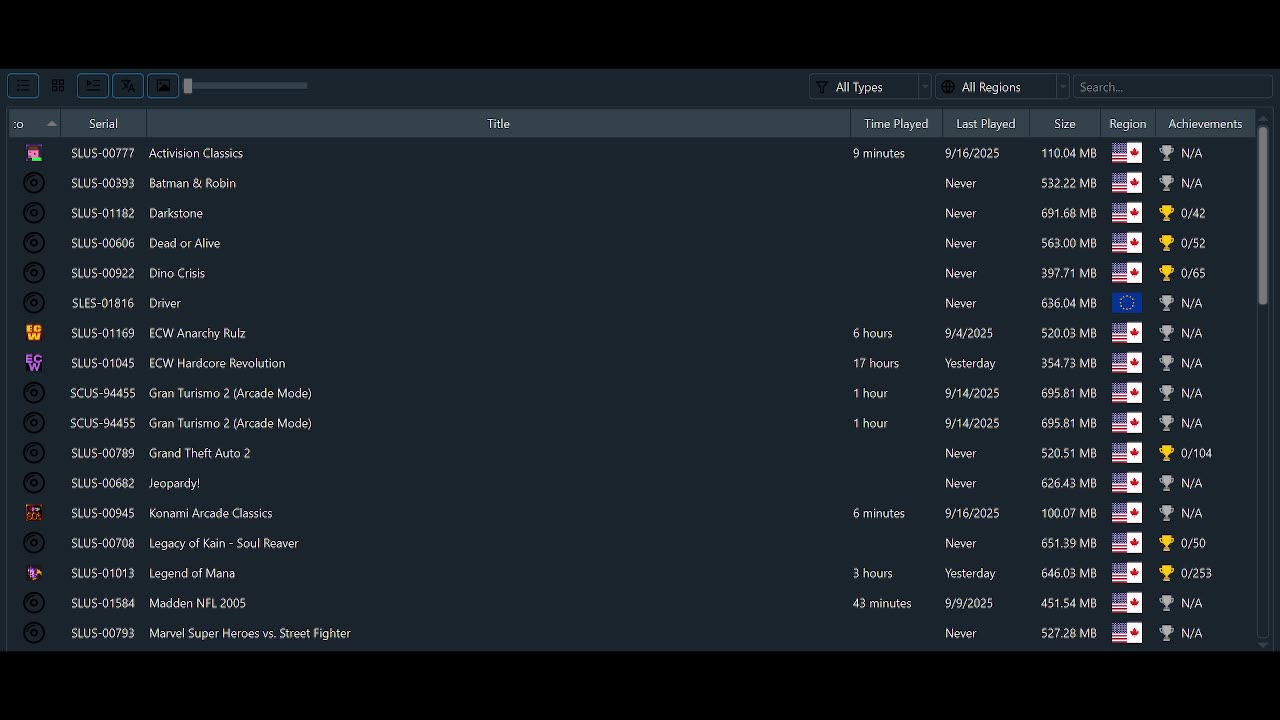Sort list by Title column
The width and height of the screenshot is (1280, 720).
[x=498, y=124]
